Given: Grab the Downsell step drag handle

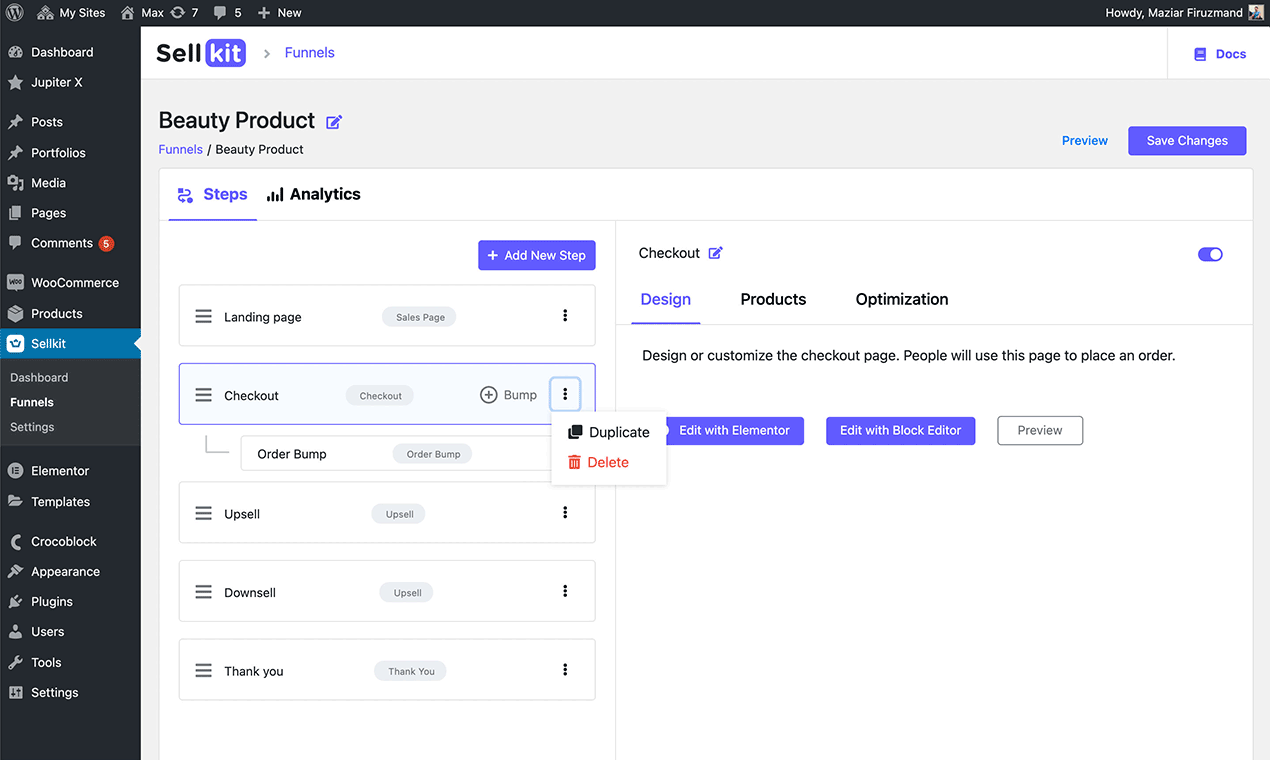Looking at the screenshot, I should coord(203,593).
